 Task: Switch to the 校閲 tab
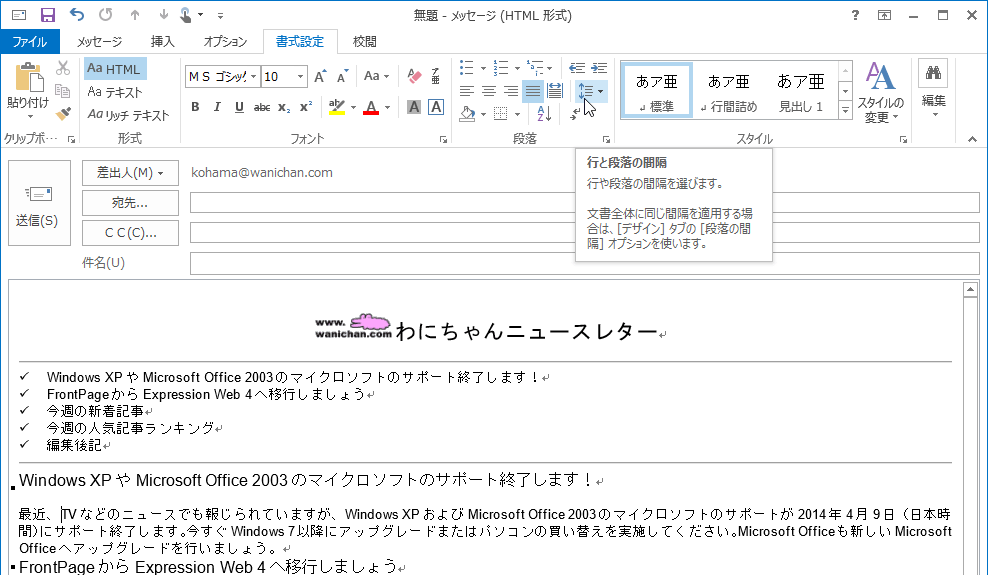tap(364, 42)
